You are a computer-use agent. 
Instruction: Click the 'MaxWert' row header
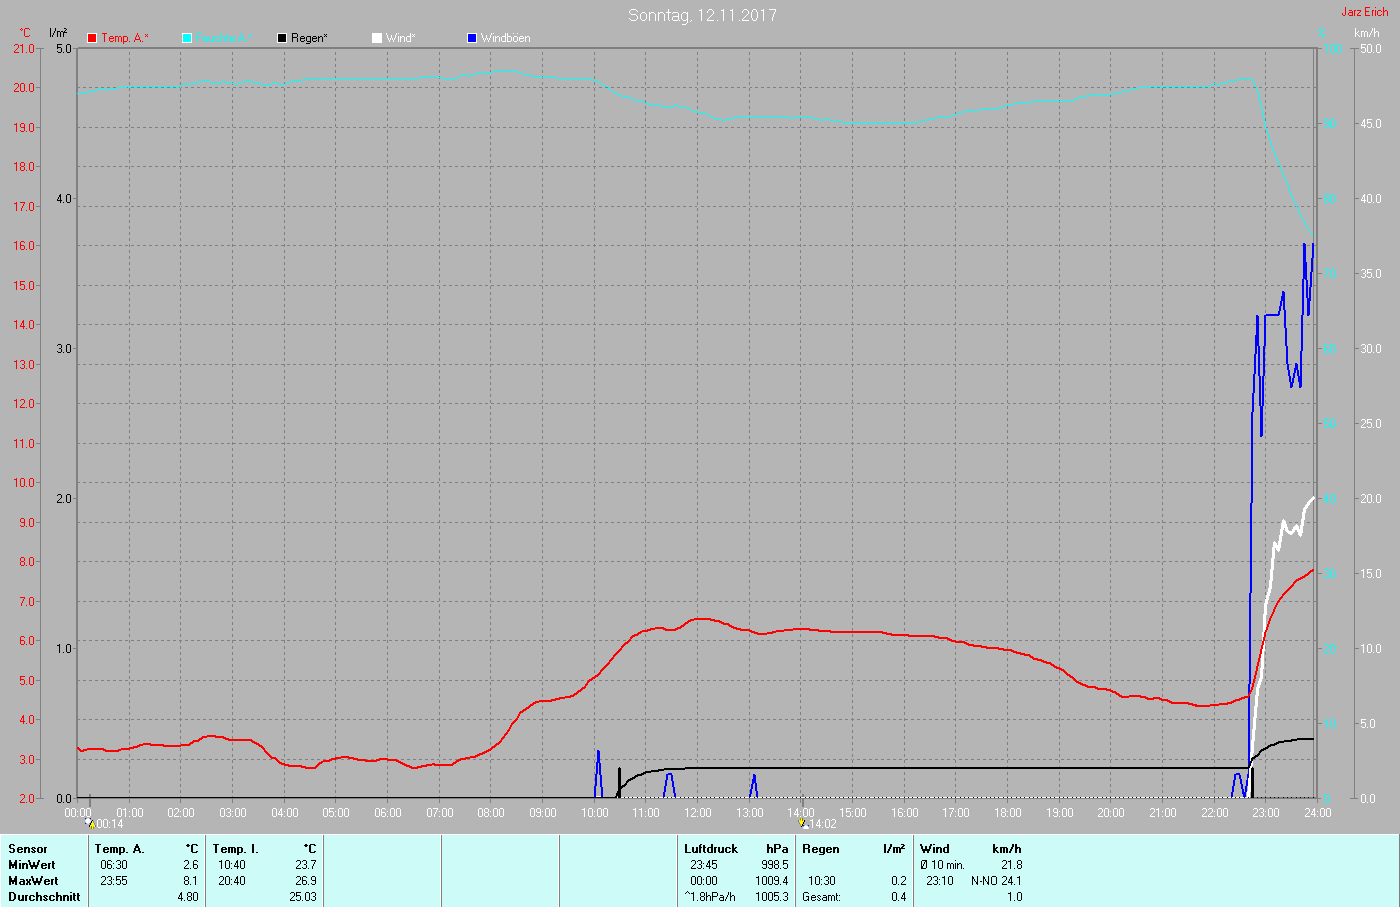click(x=33, y=881)
